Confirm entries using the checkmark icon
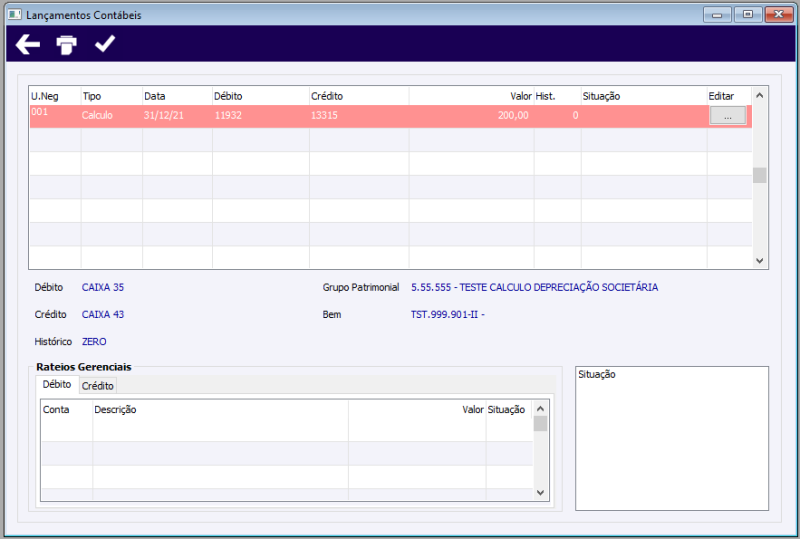The image size is (800, 539). tap(105, 44)
